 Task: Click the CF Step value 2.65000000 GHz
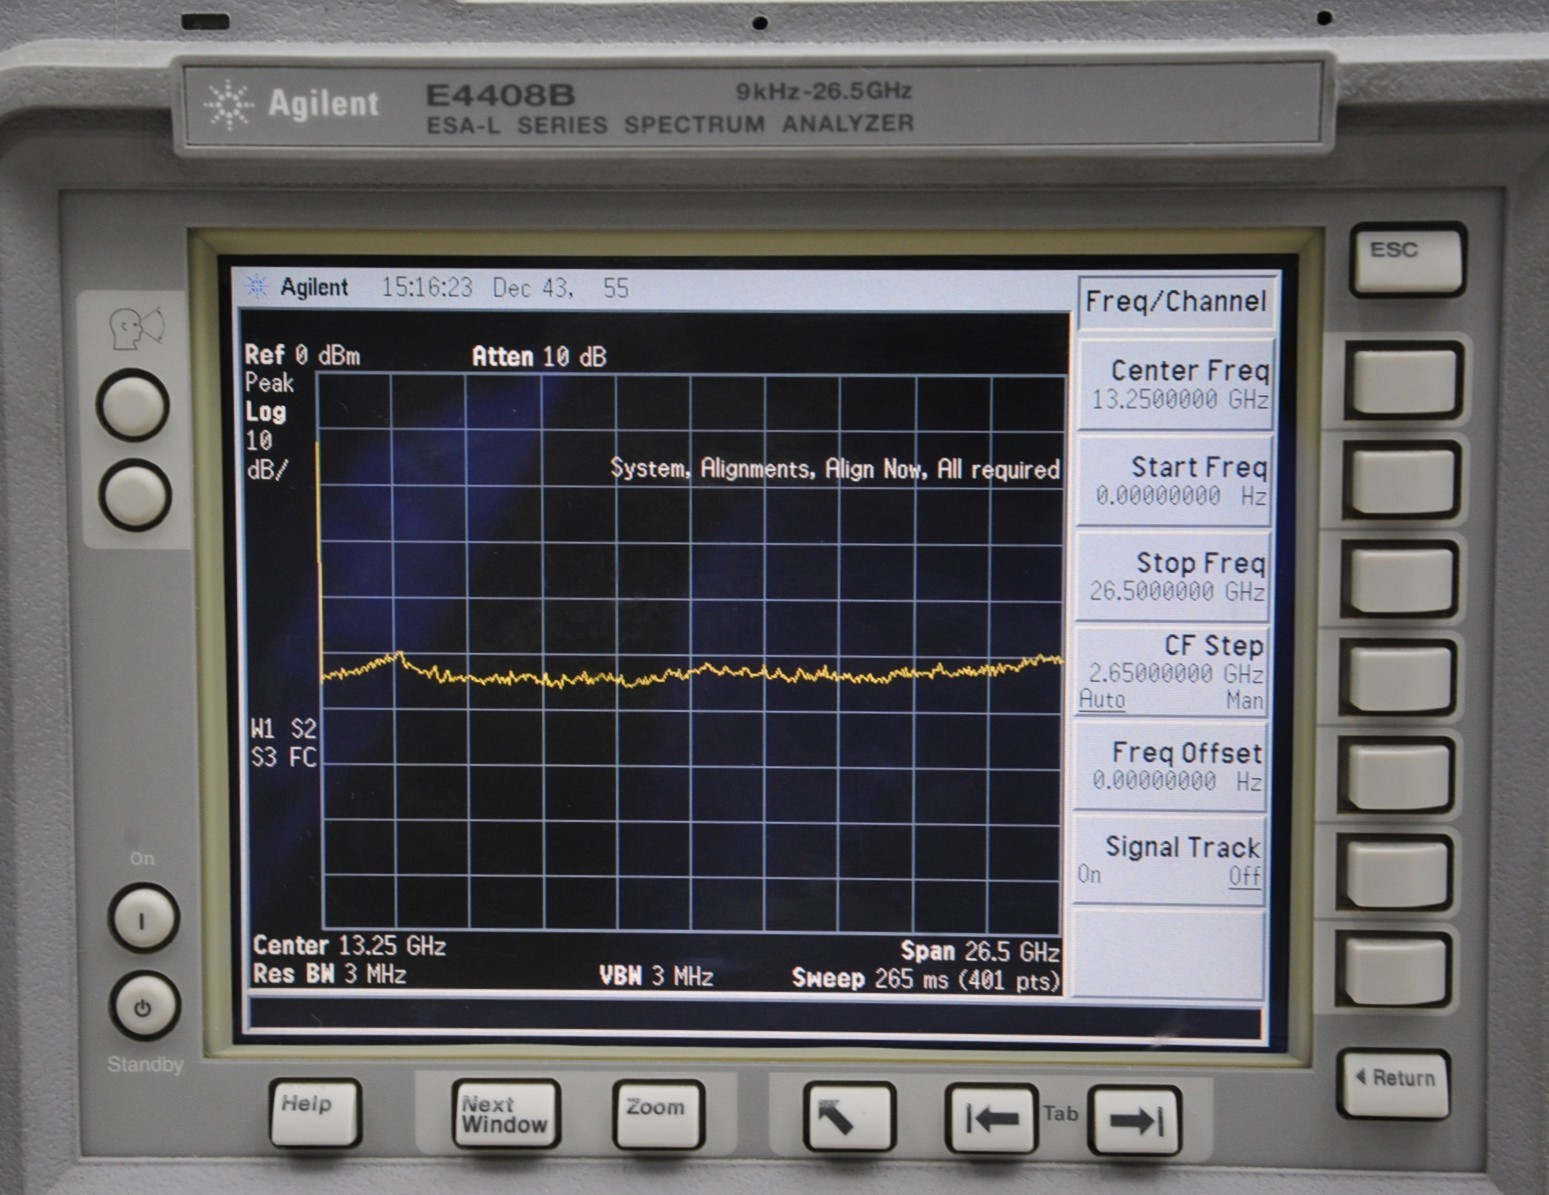click(1176, 673)
